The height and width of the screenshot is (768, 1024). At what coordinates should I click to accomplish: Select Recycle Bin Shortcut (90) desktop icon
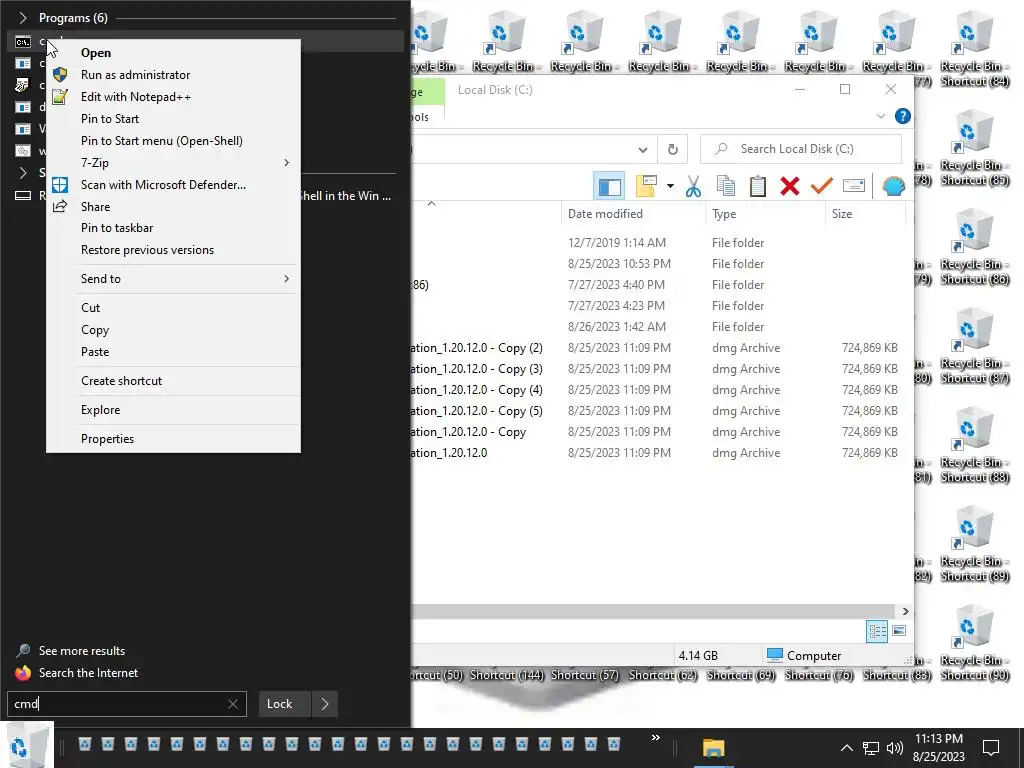point(974,643)
